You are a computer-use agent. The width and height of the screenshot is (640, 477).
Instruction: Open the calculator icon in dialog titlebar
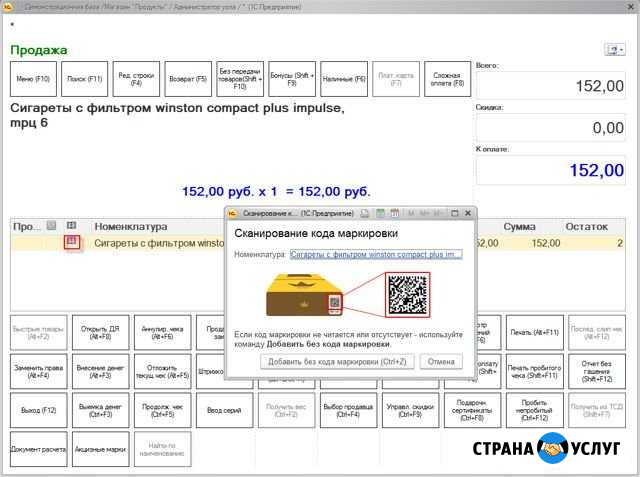[x=380, y=213]
